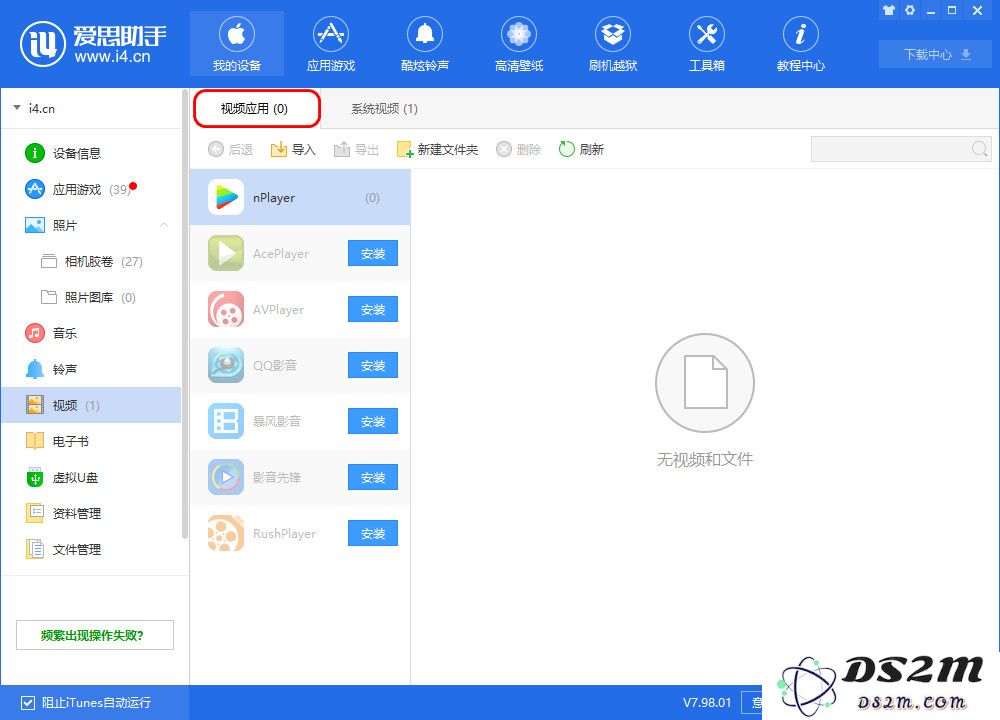
Task: Open 工具箱 toolbox
Action: point(707,43)
